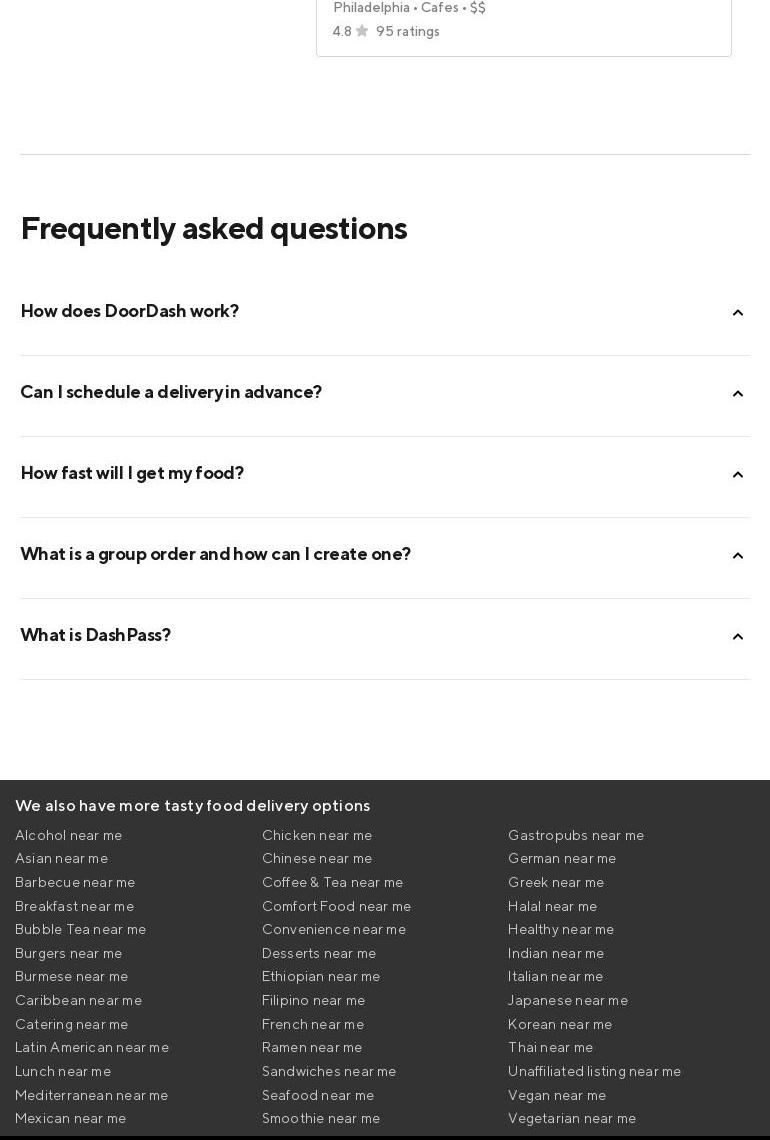The height and width of the screenshot is (1140, 770).
Task: Go to 'Vegetarian near me'
Action: point(572,1118)
